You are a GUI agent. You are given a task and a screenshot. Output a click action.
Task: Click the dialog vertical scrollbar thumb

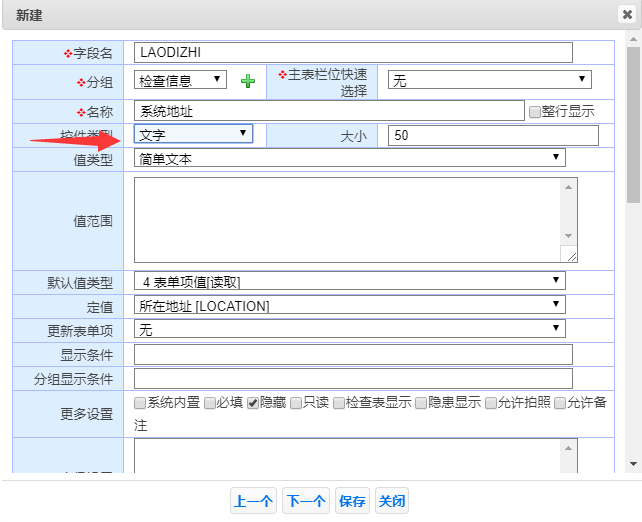633,120
